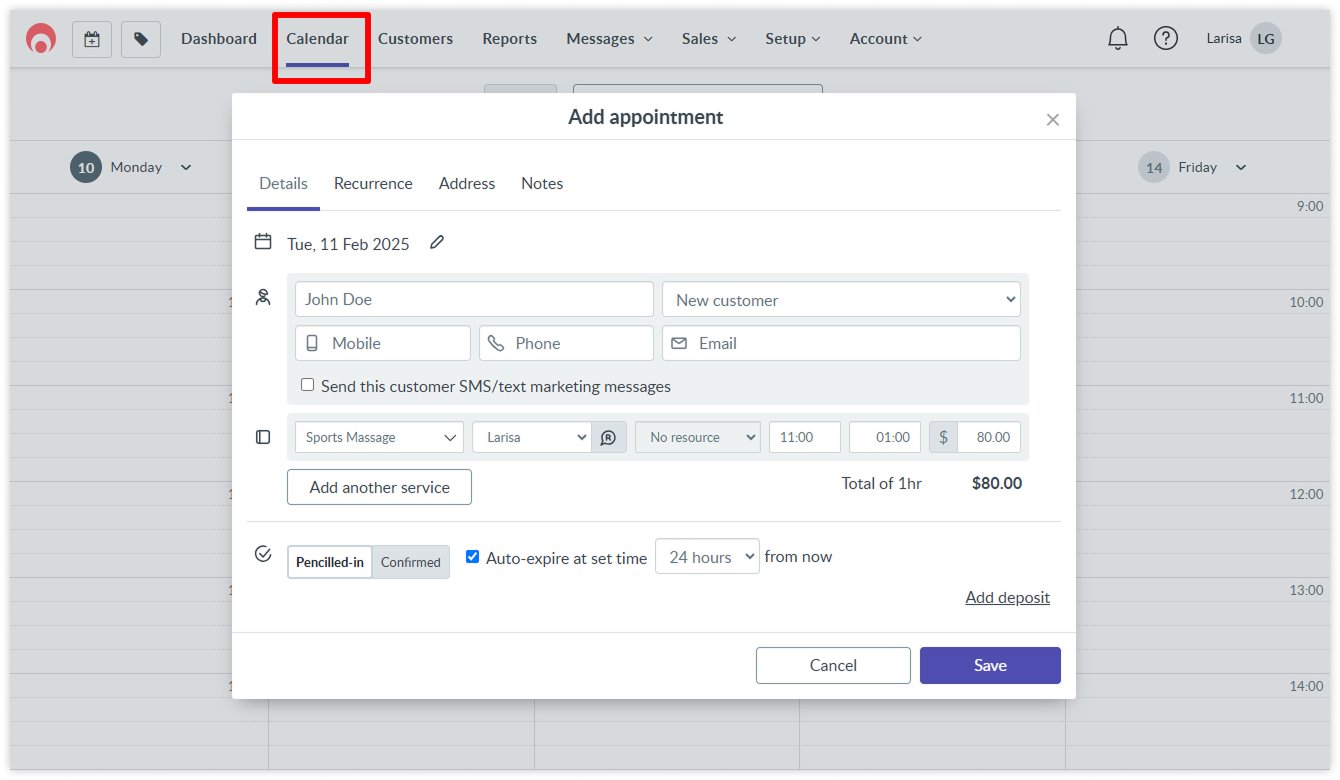
Task: Open the Sports Massage service dropdown
Action: point(379,437)
